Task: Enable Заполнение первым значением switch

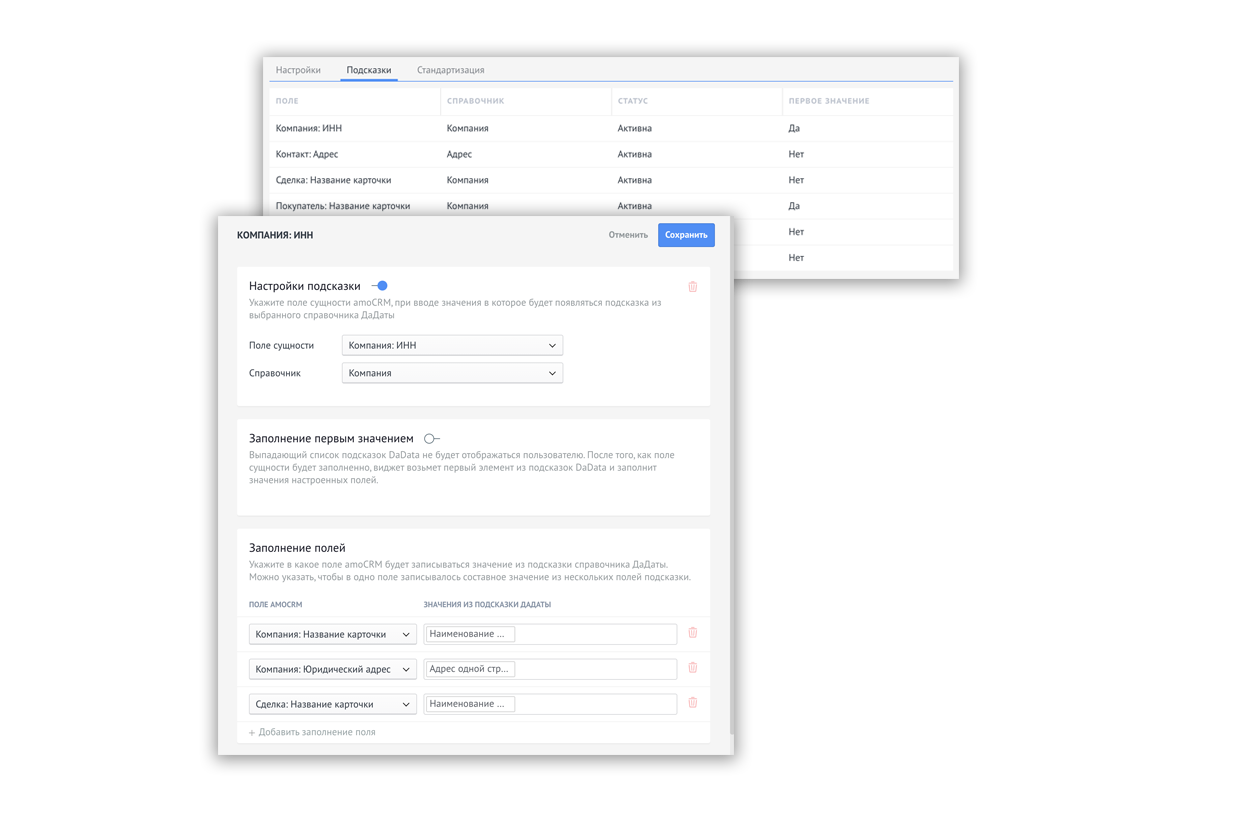Action: pyautogui.click(x=431, y=438)
